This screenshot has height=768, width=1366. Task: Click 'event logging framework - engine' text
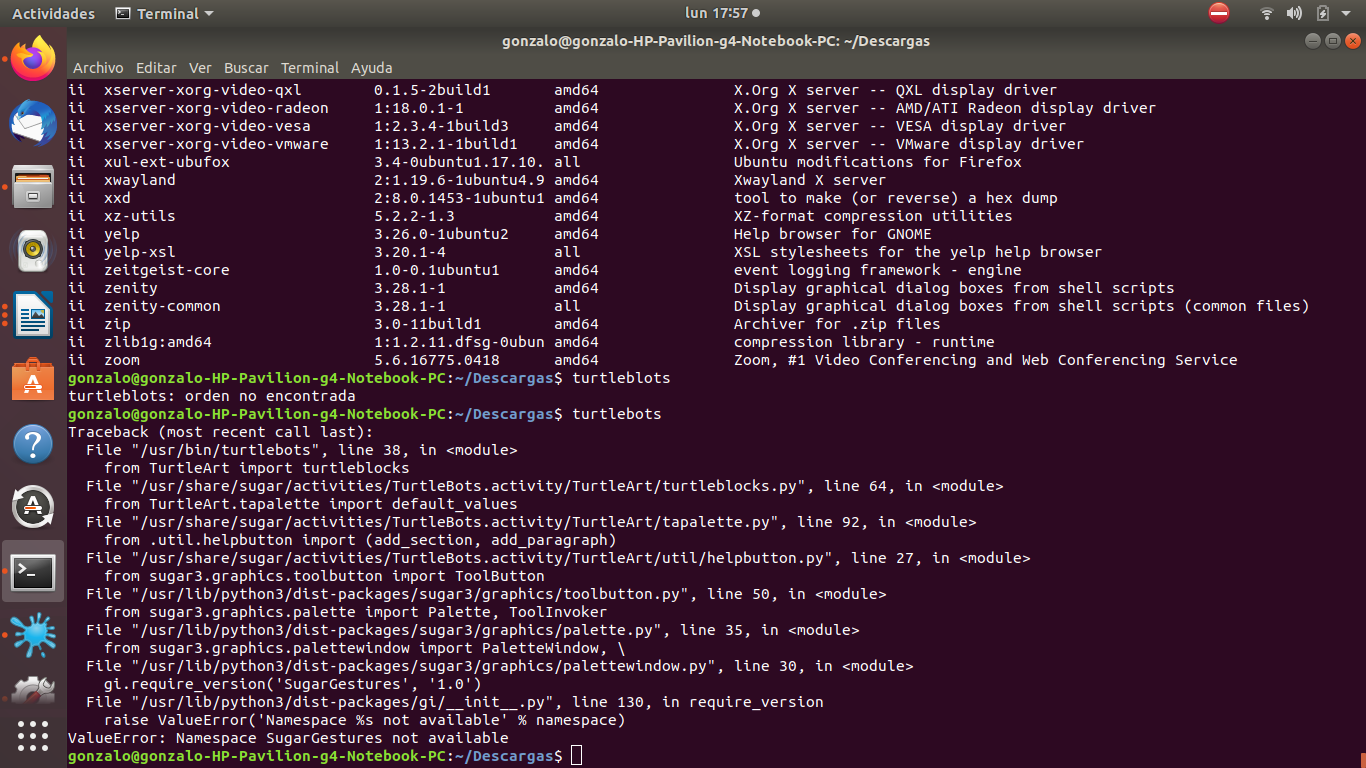pyautogui.click(x=877, y=270)
